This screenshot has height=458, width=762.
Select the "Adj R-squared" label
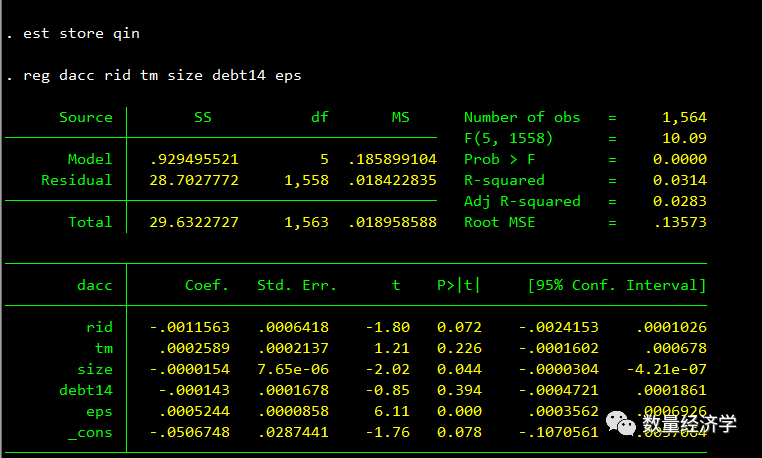(522, 201)
